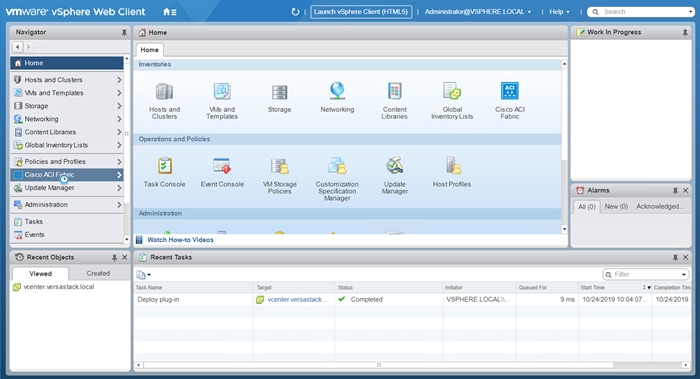
Task: Switch to the Viewed tab in Recent Objects
Action: pyautogui.click(x=41, y=274)
